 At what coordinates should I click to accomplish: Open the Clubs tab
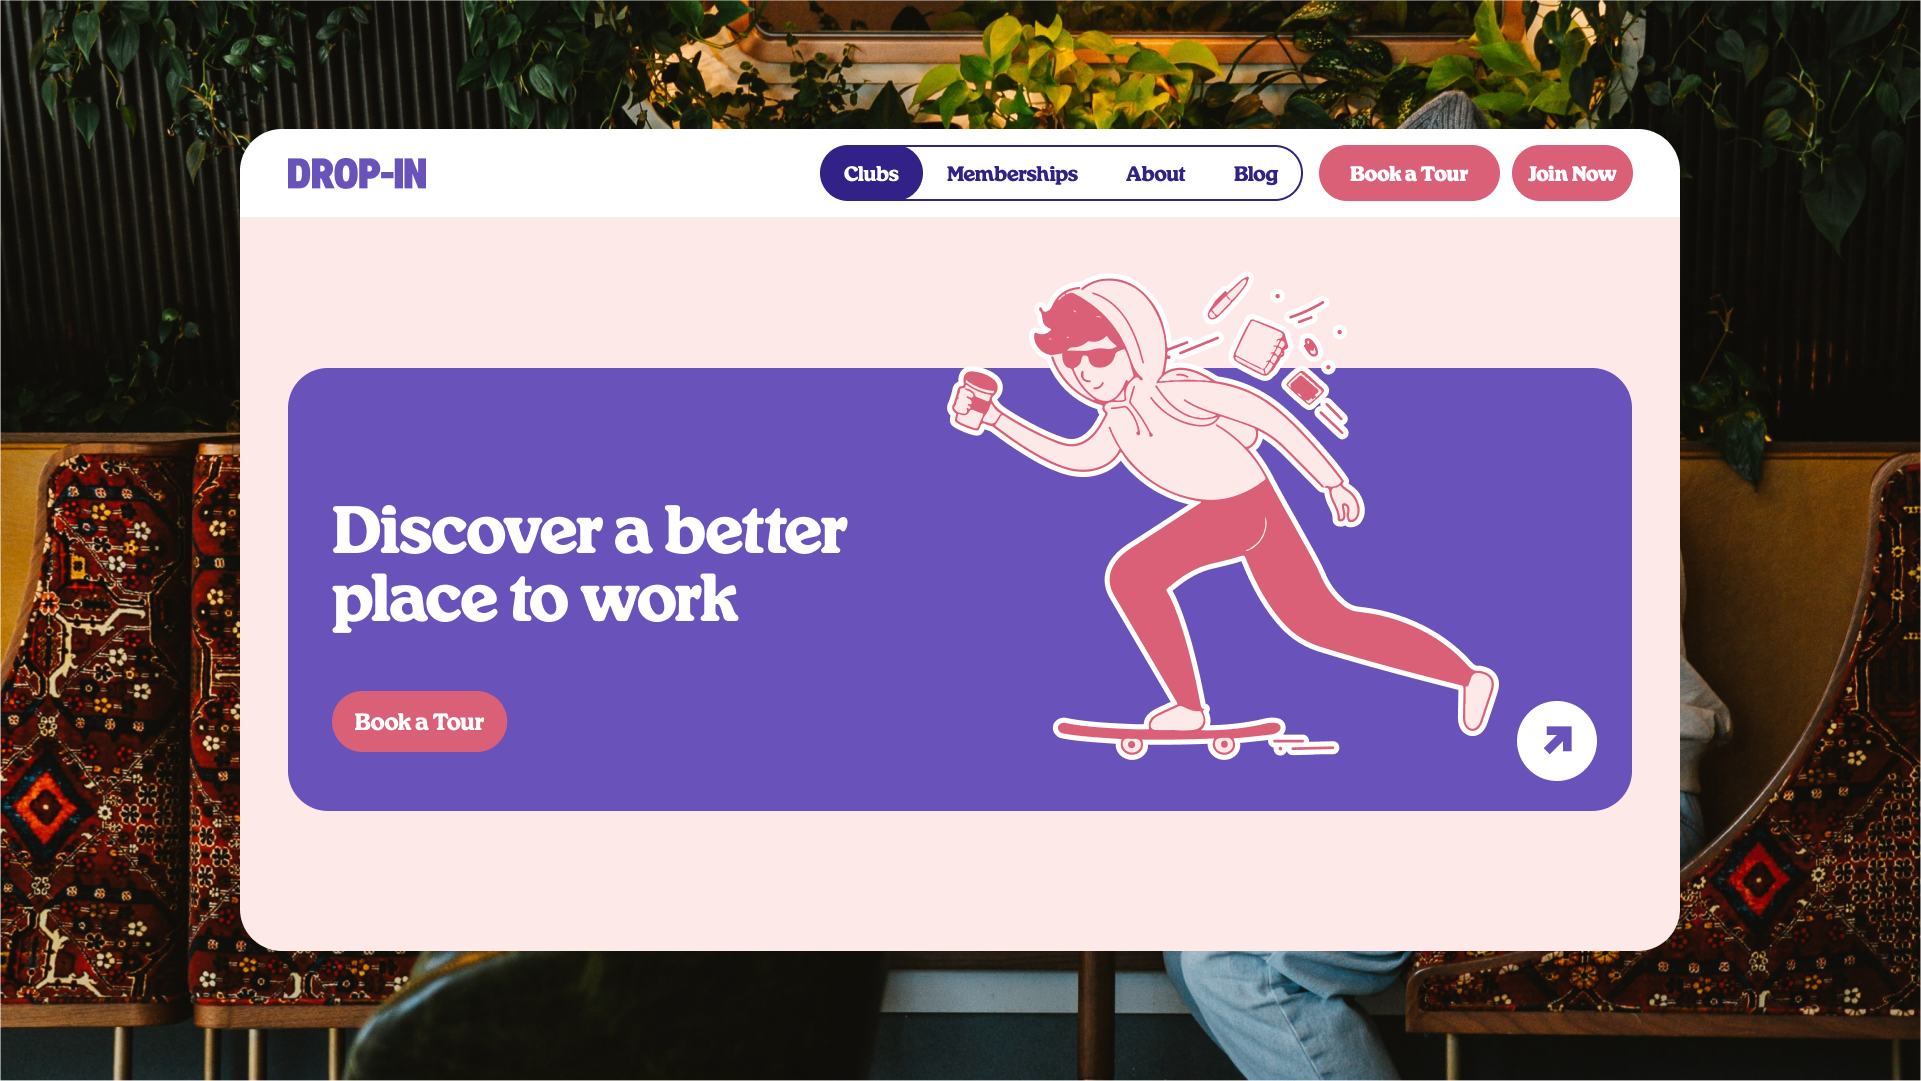pos(871,173)
